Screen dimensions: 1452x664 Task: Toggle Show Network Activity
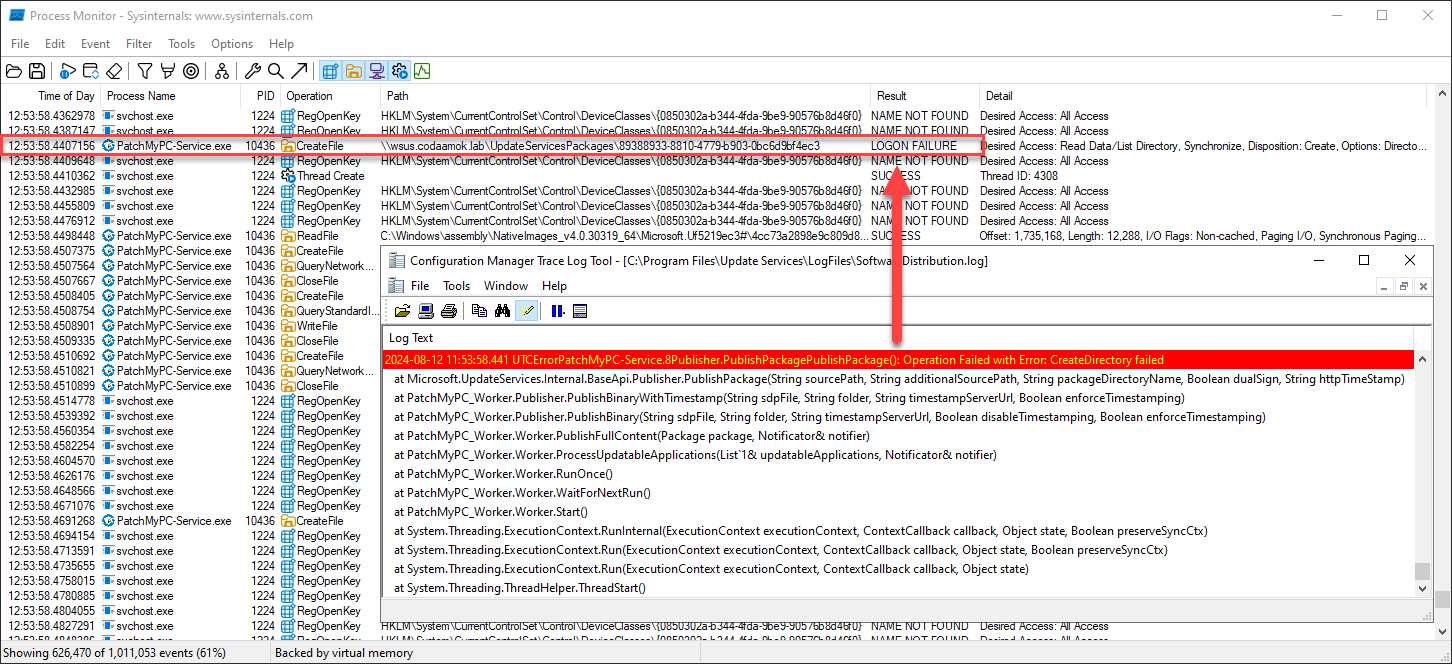pyautogui.click(x=377, y=71)
